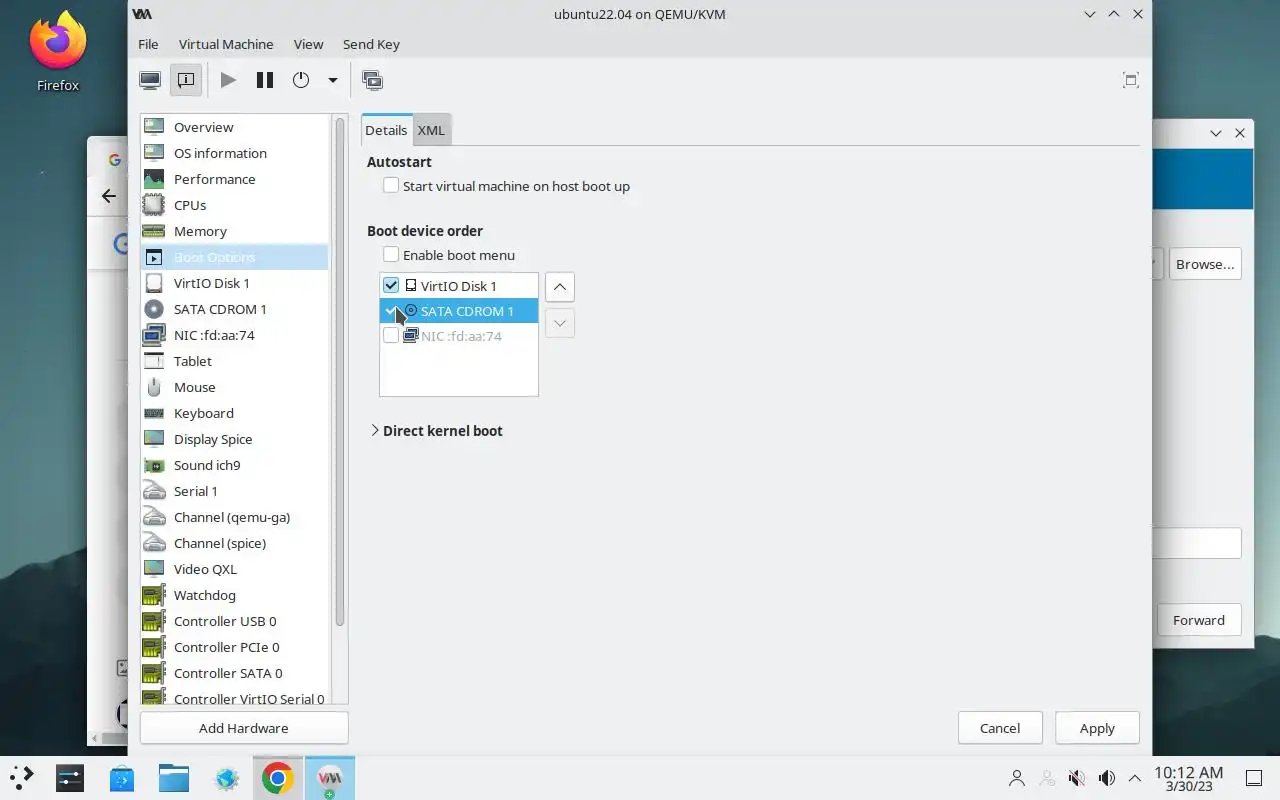Select Serial 1 hardware entry

click(234, 491)
